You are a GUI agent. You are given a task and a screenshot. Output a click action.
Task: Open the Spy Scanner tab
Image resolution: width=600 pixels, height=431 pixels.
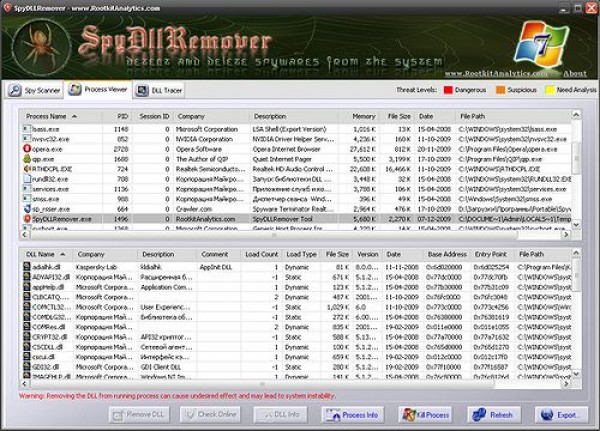34,90
